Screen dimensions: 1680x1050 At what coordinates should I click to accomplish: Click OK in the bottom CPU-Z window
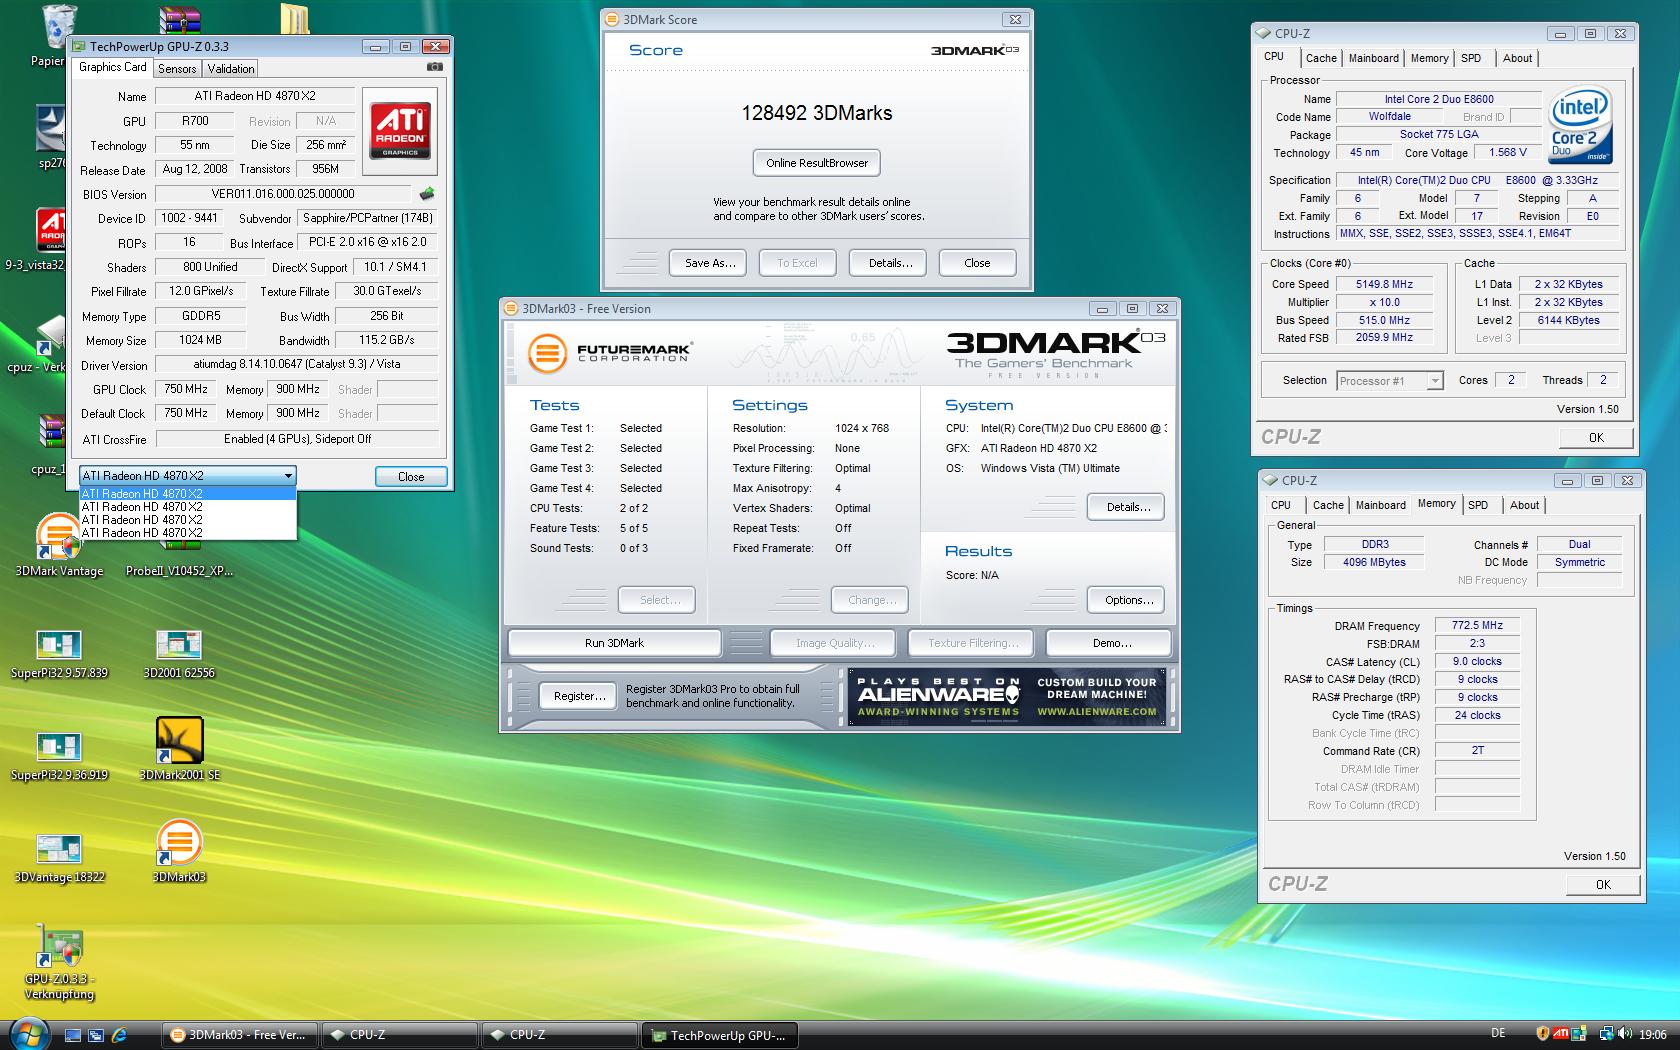pyautogui.click(x=1603, y=885)
